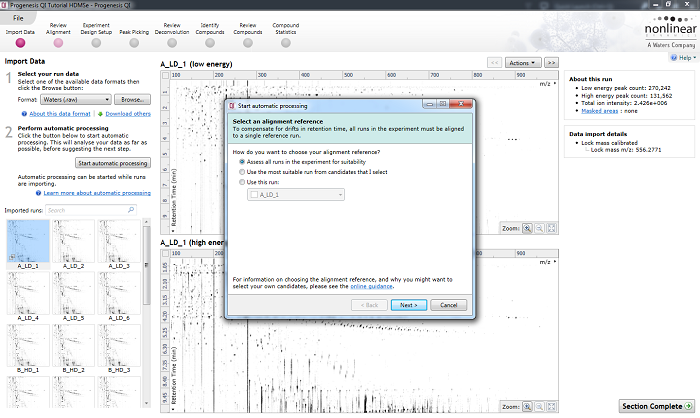
Task: Click the green download icon beside Download others
Action: pos(100,114)
